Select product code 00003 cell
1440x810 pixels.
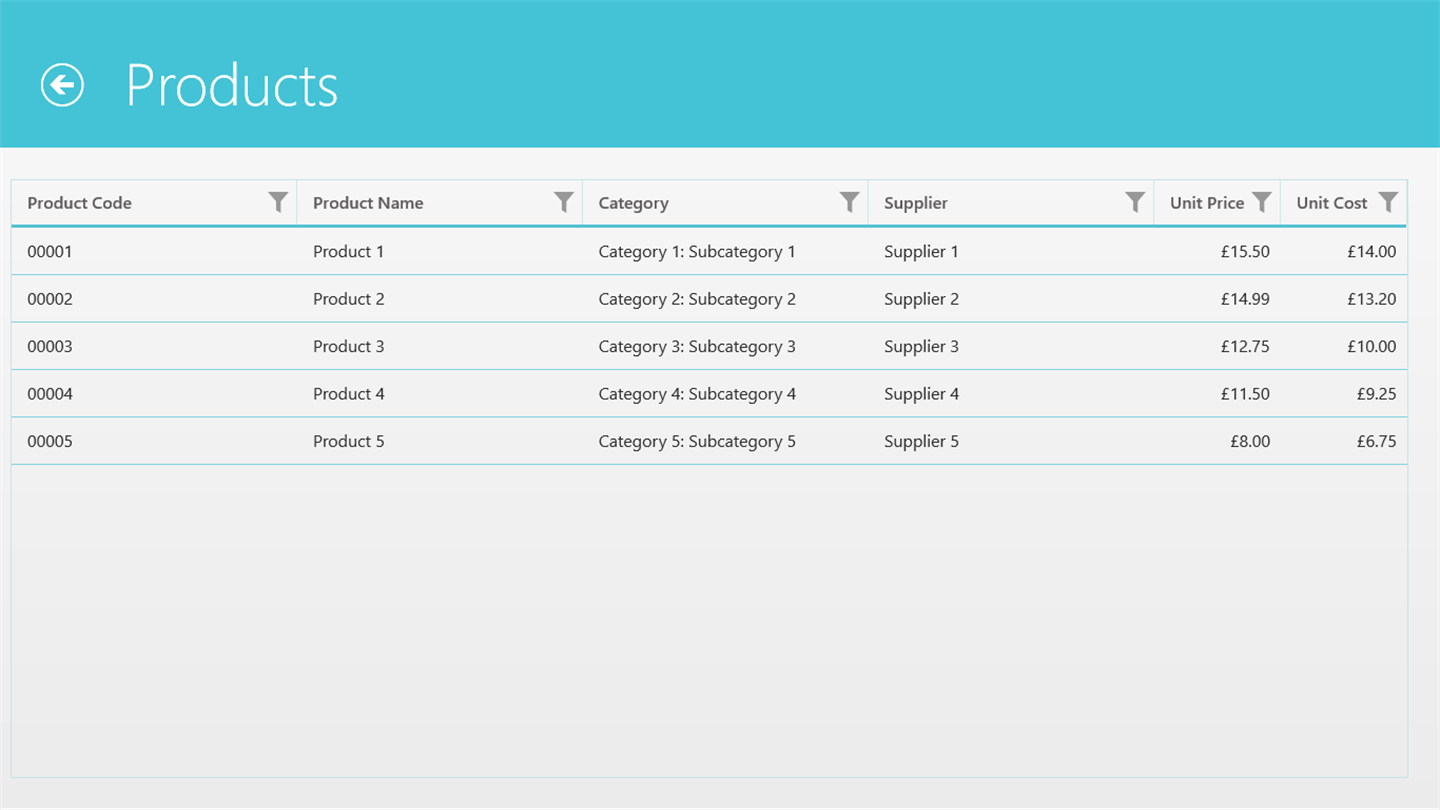[x=154, y=346]
